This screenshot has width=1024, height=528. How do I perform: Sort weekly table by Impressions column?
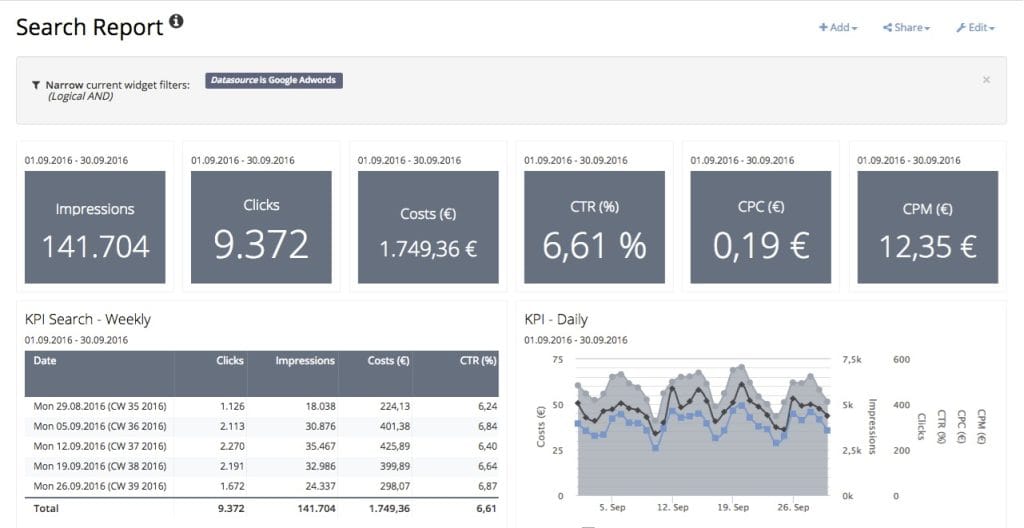tap(305, 361)
